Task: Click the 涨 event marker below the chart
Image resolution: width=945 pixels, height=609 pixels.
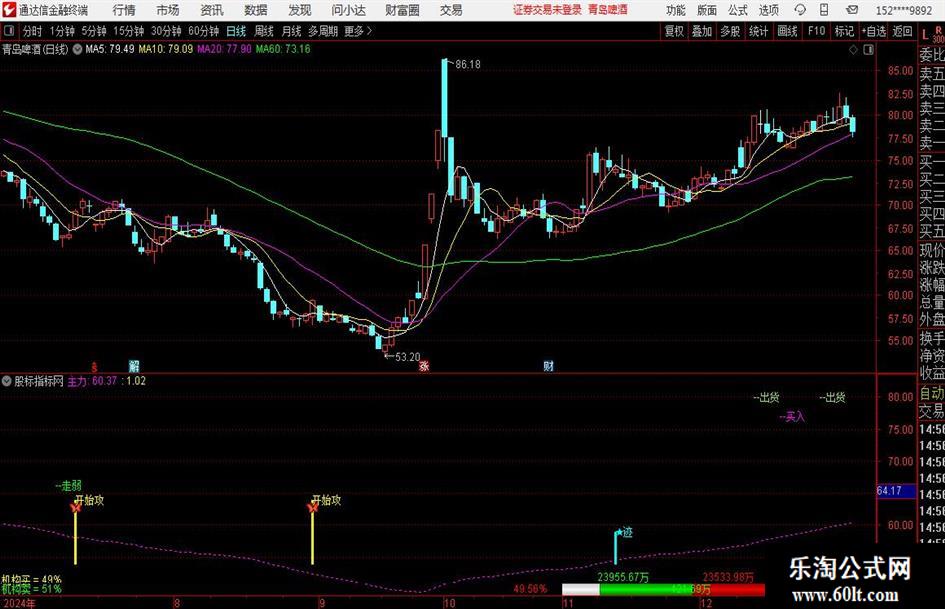Action: [x=424, y=365]
